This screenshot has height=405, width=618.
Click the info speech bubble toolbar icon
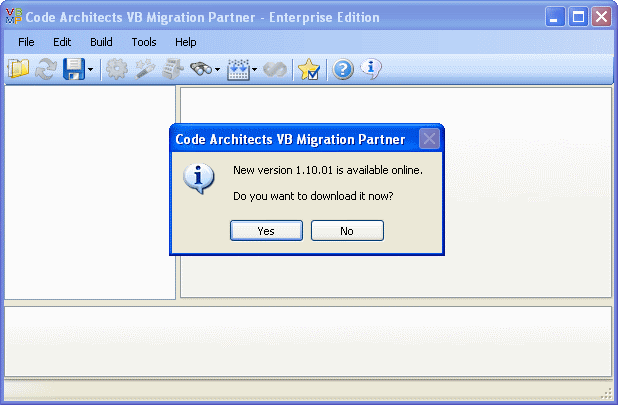point(371,69)
